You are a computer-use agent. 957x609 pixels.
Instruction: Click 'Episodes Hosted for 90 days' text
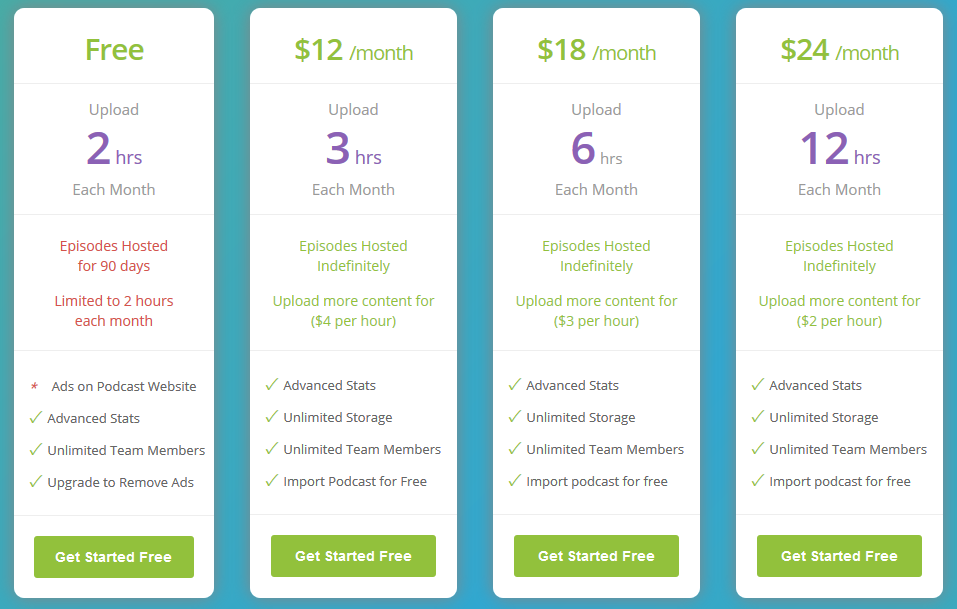click(x=114, y=256)
